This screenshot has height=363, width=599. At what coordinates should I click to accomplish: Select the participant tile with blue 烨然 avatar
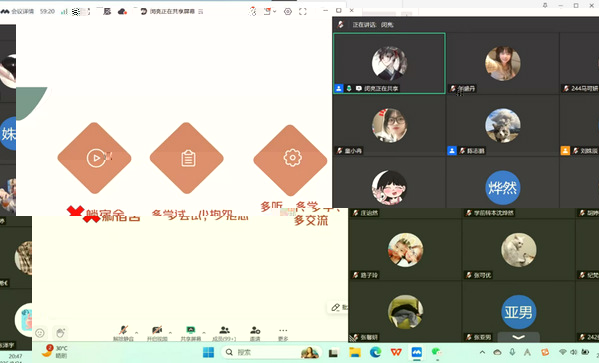tap(502, 187)
